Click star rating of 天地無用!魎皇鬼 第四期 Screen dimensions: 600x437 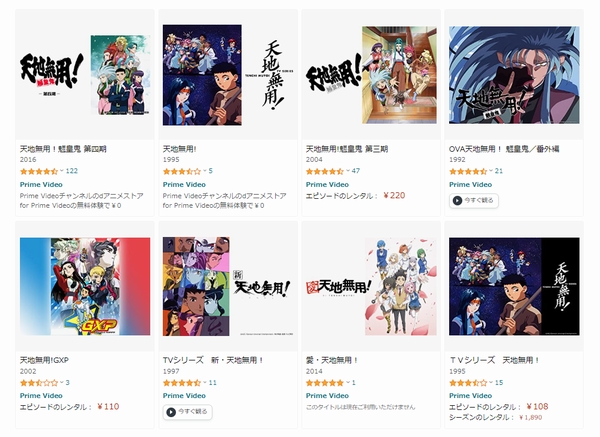[x=39, y=171]
